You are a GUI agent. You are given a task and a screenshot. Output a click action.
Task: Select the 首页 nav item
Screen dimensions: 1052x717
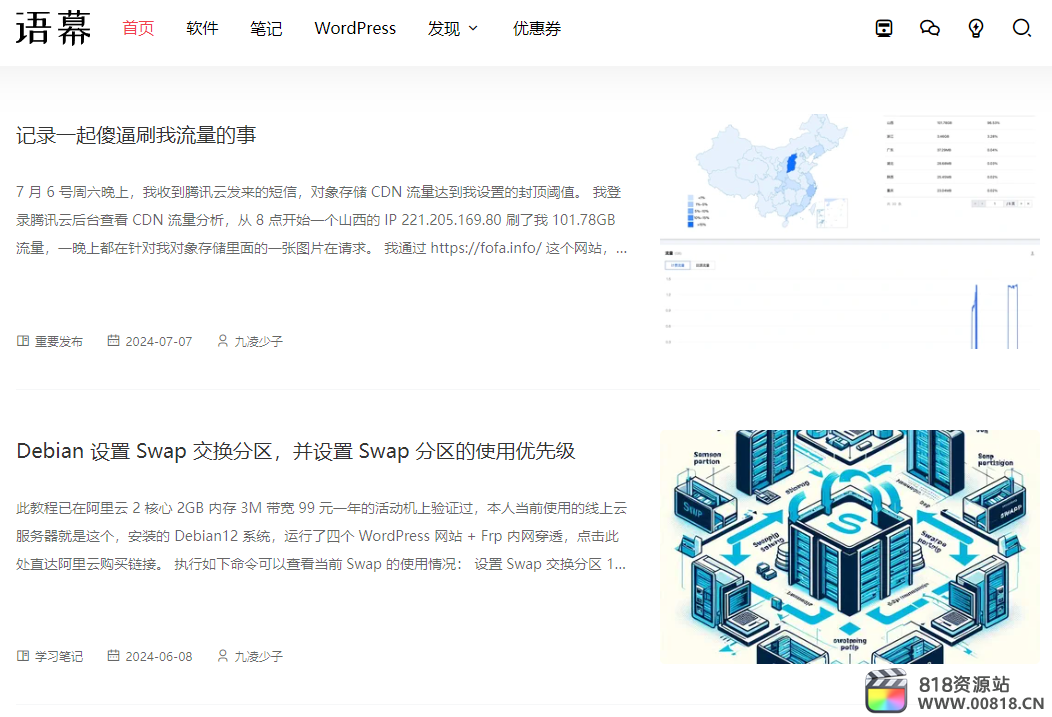[138, 28]
